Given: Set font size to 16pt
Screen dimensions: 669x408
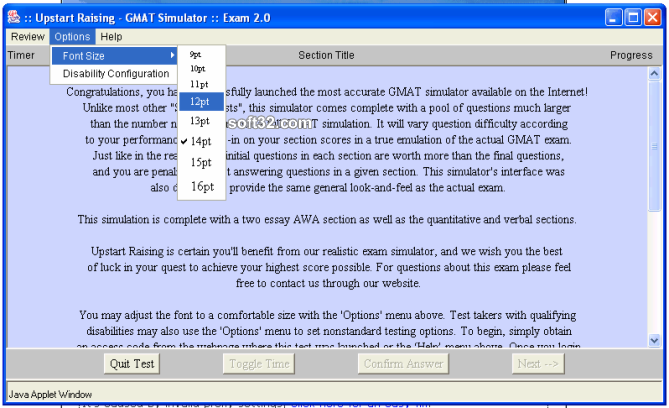Looking at the screenshot, I should [x=201, y=187].
